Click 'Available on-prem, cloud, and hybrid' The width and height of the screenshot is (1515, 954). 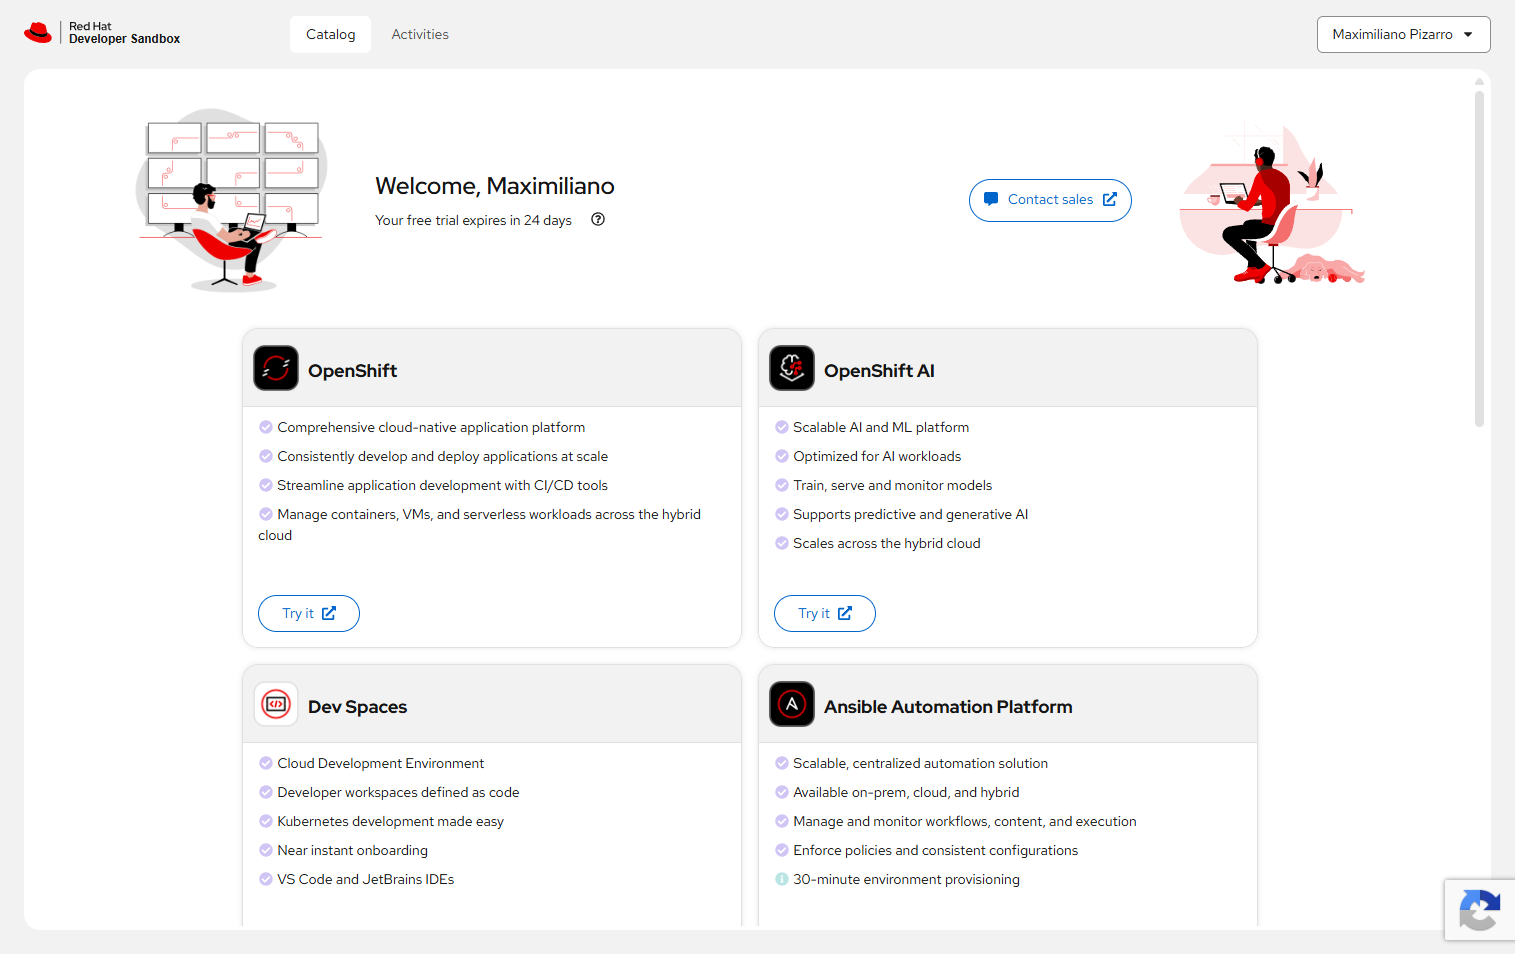906,792
